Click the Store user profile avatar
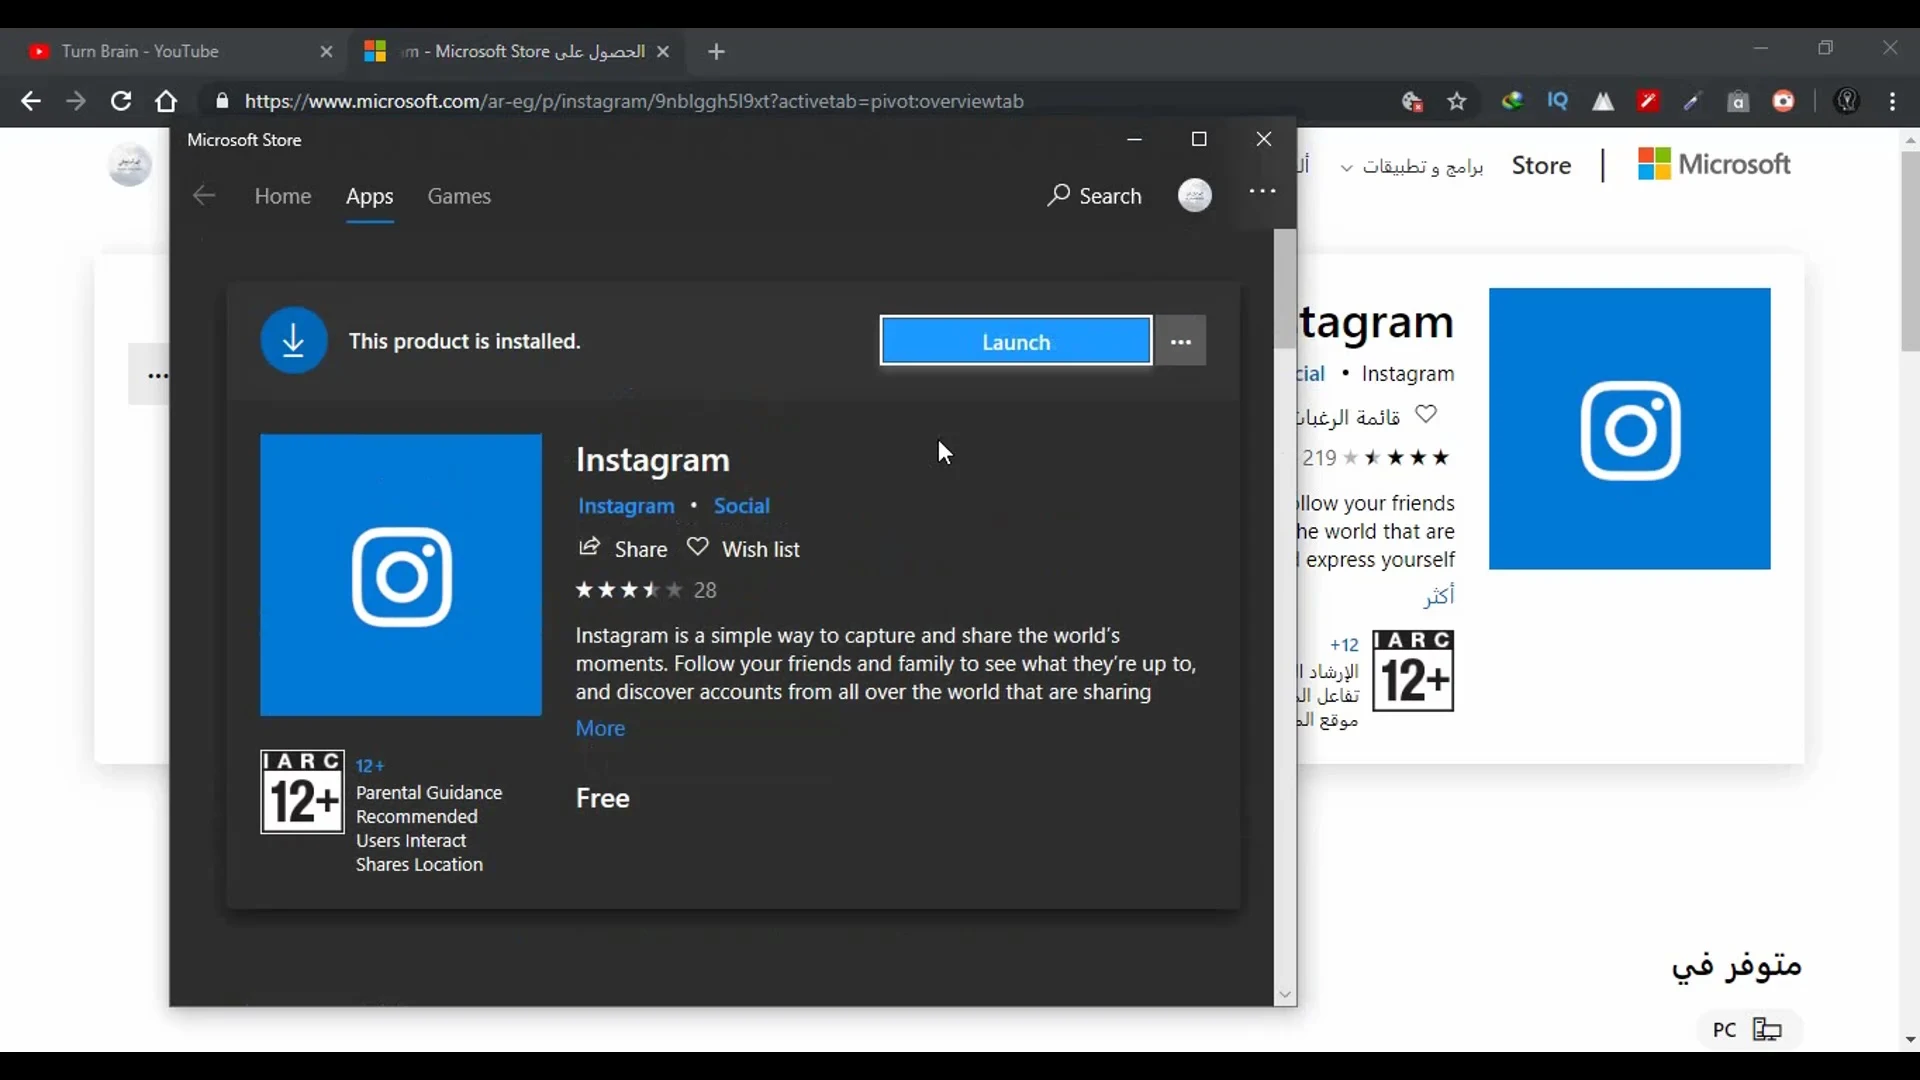This screenshot has width=1920, height=1080. pyautogui.click(x=1195, y=195)
